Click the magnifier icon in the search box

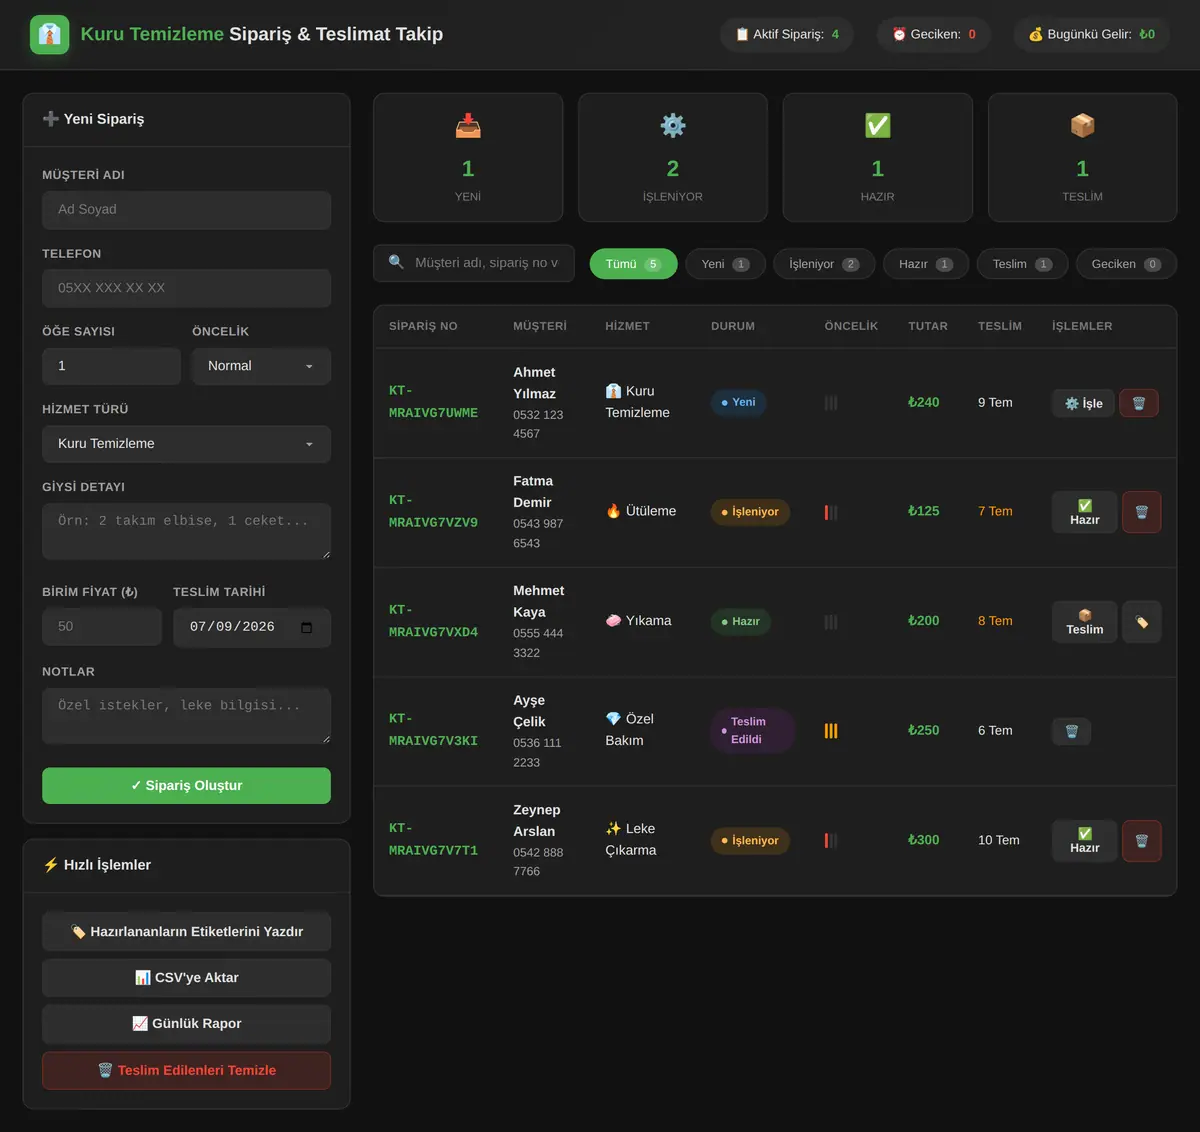pos(396,262)
